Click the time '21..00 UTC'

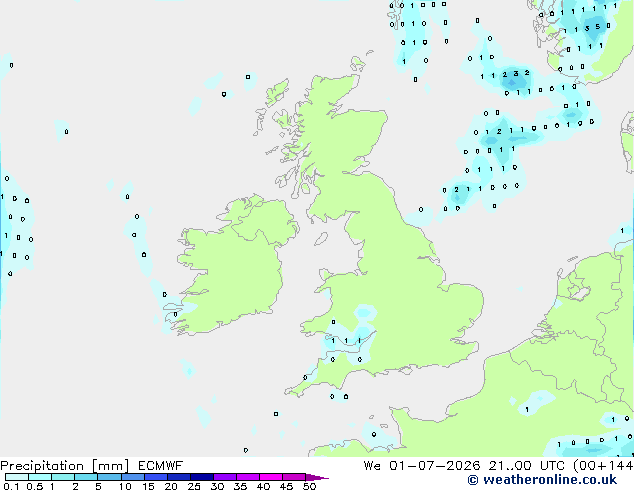[x=526, y=466]
